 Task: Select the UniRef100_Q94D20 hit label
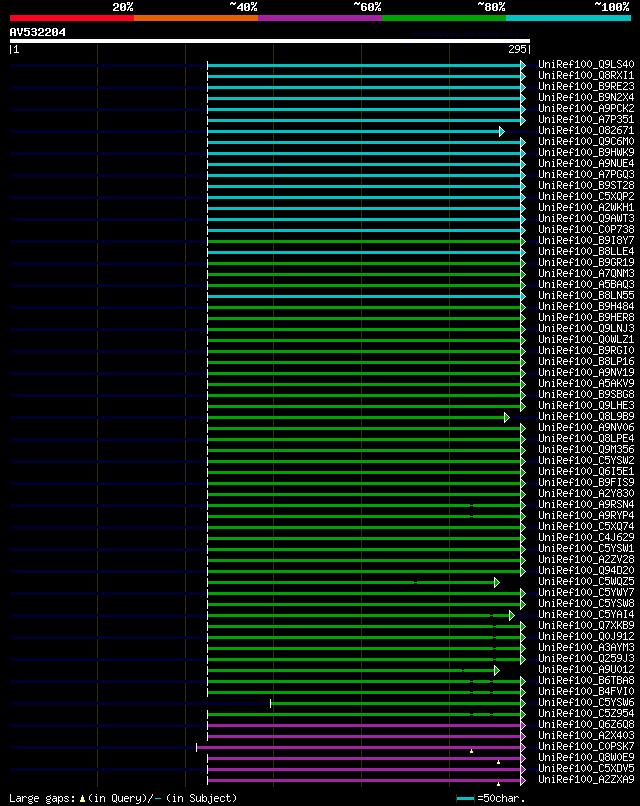(x=586, y=571)
